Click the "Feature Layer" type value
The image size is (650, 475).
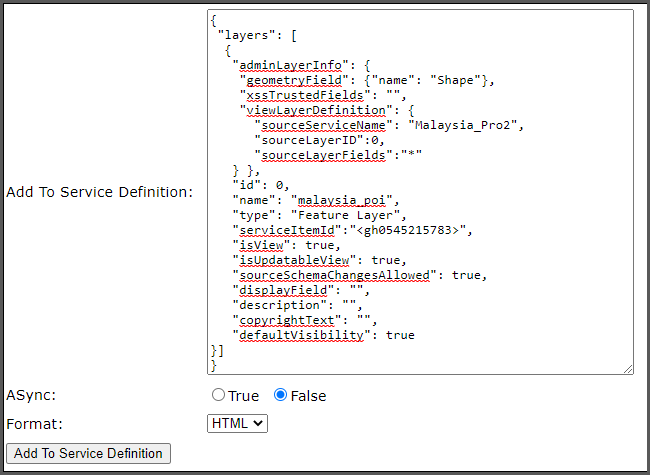pyautogui.click(x=345, y=215)
